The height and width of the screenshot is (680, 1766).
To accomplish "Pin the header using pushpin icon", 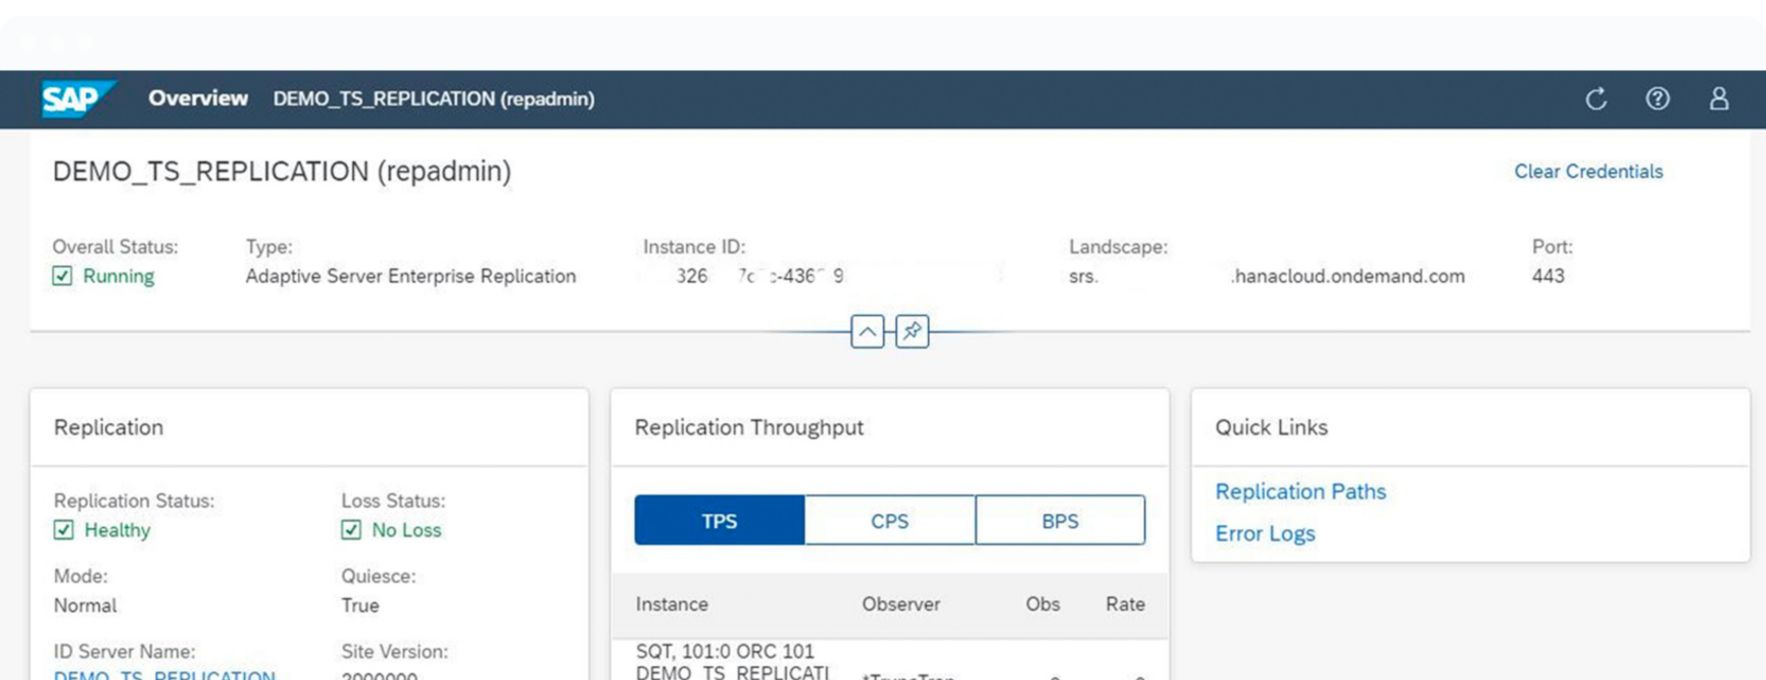I will (x=912, y=331).
